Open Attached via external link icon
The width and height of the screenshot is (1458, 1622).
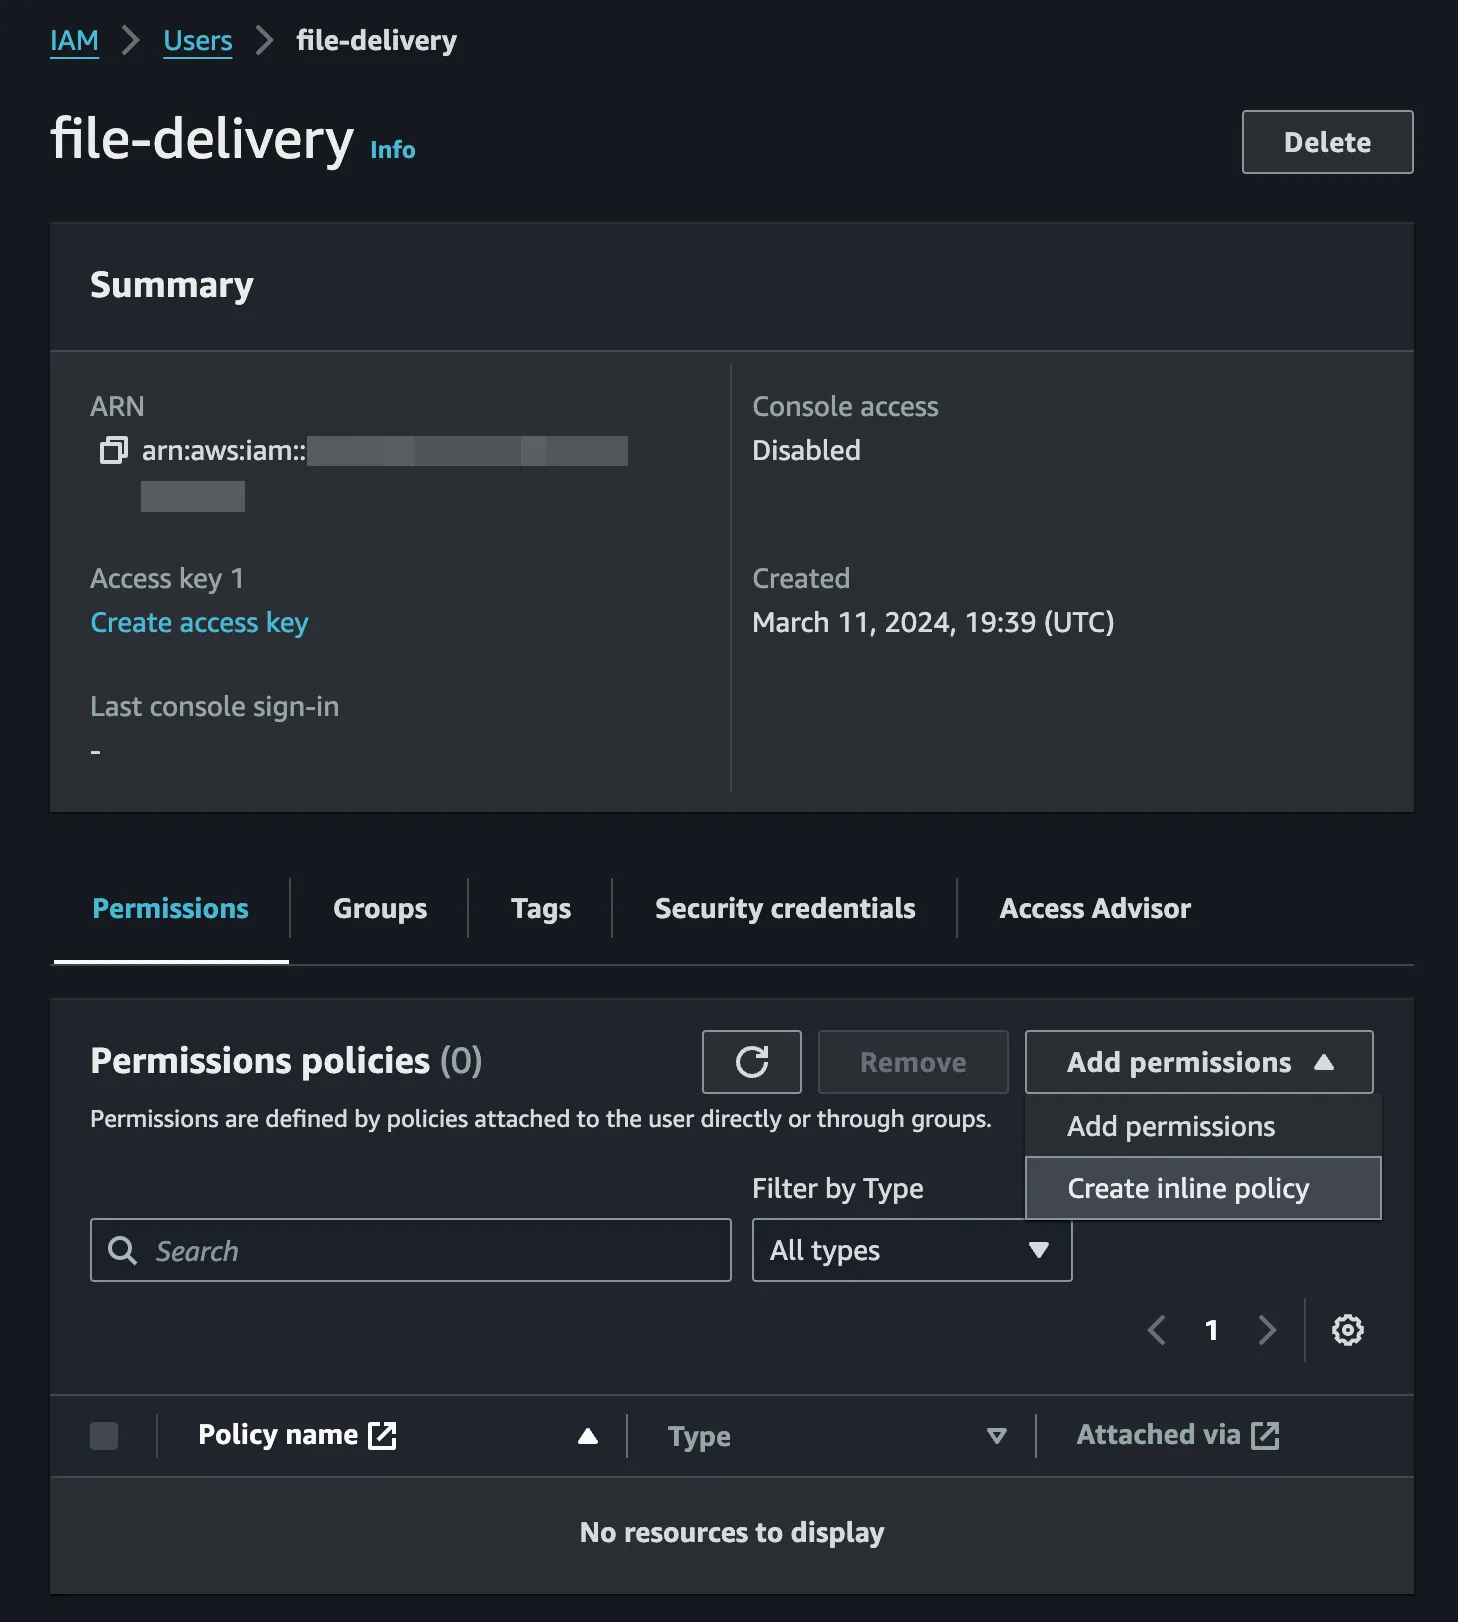pos(1265,1436)
